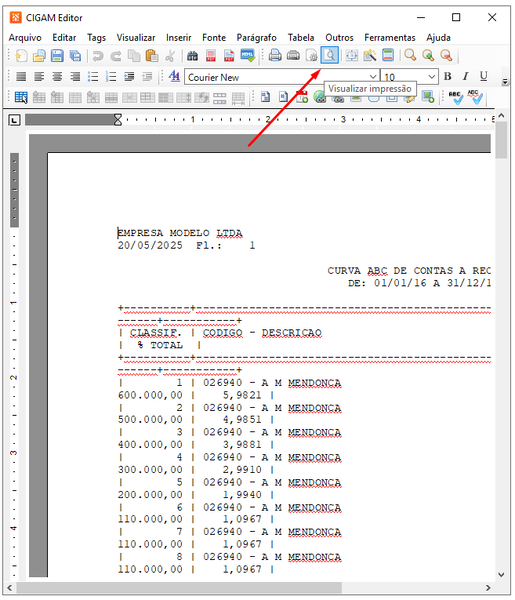Screen dimensions: 515x600
Task: Toggle bold formatting
Action: 448,76
